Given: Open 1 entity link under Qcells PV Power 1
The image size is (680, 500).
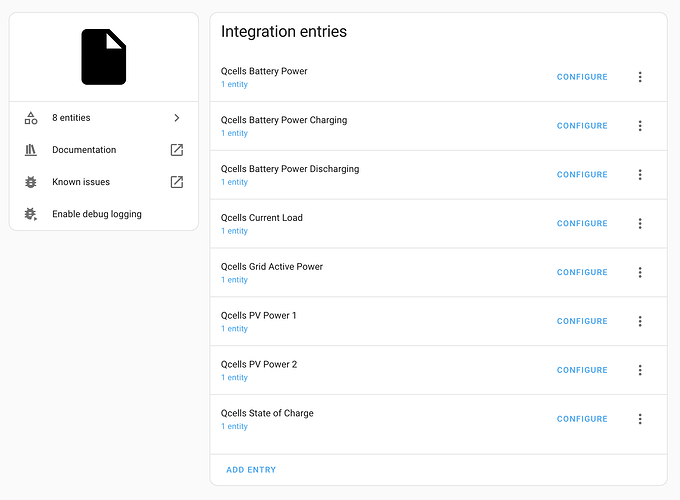Looking at the screenshot, I should [x=234, y=329].
